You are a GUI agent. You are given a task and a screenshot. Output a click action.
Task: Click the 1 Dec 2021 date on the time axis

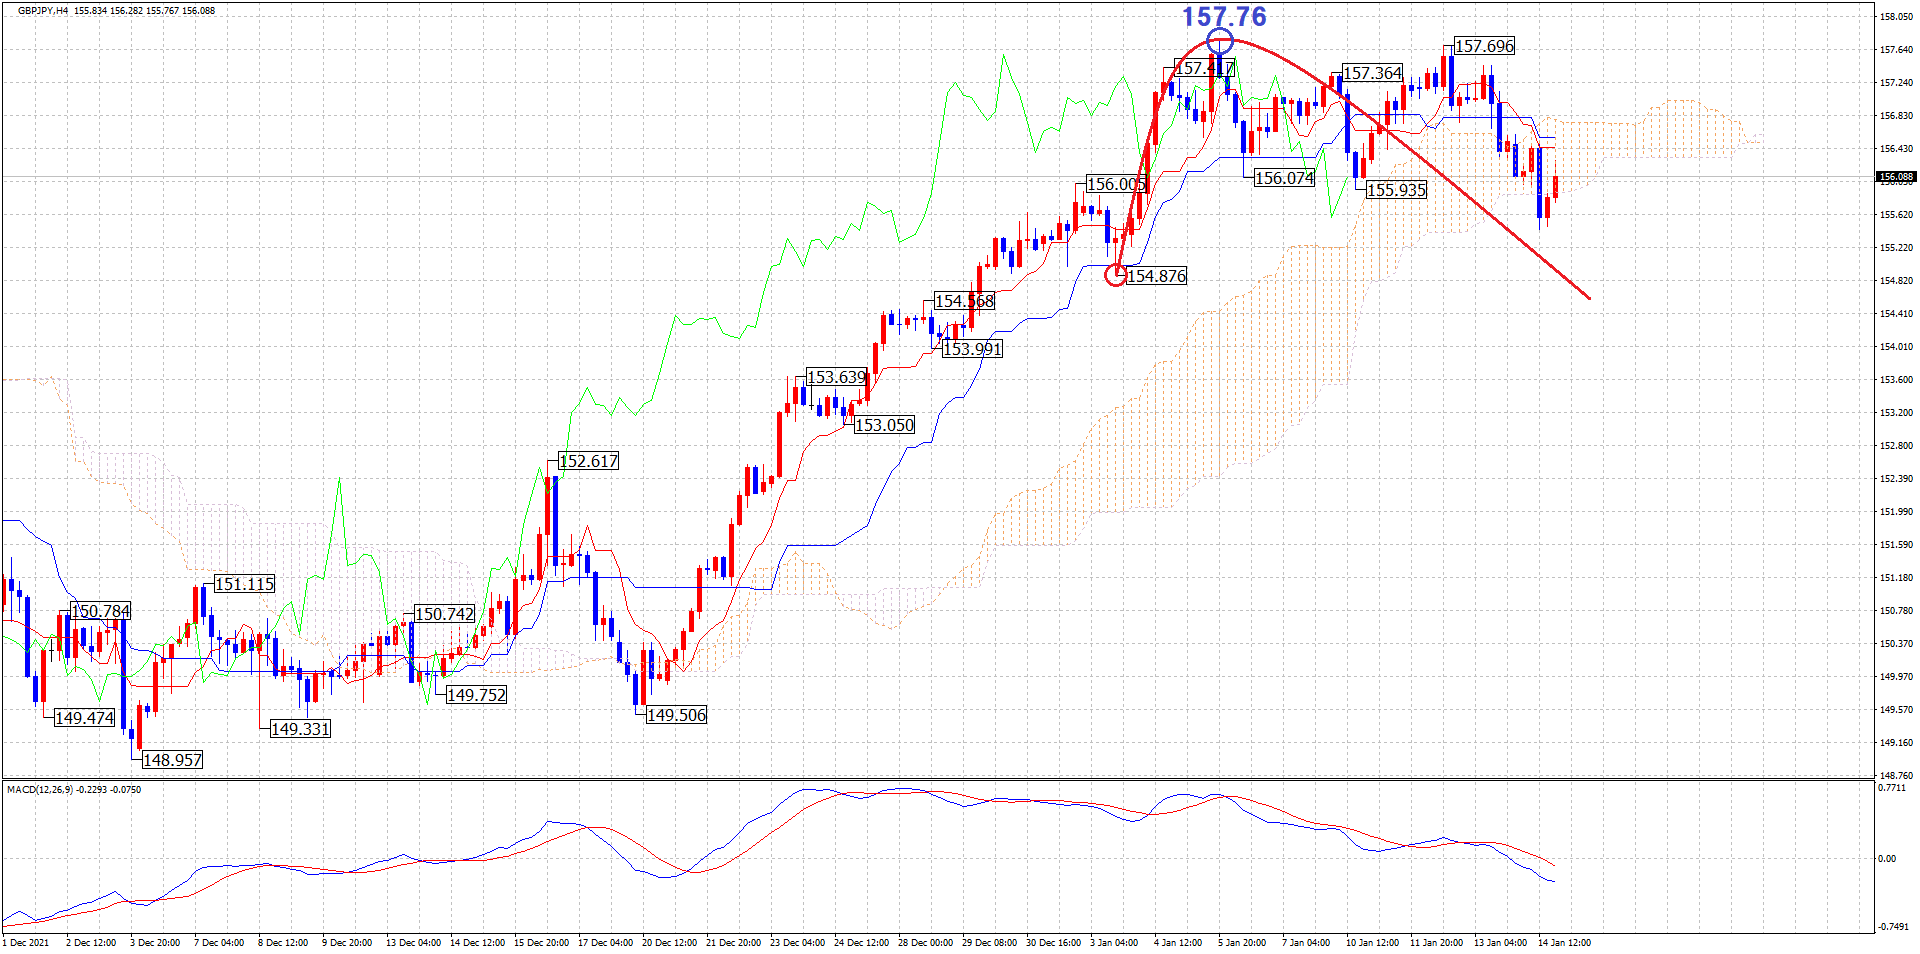tap(26, 942)
